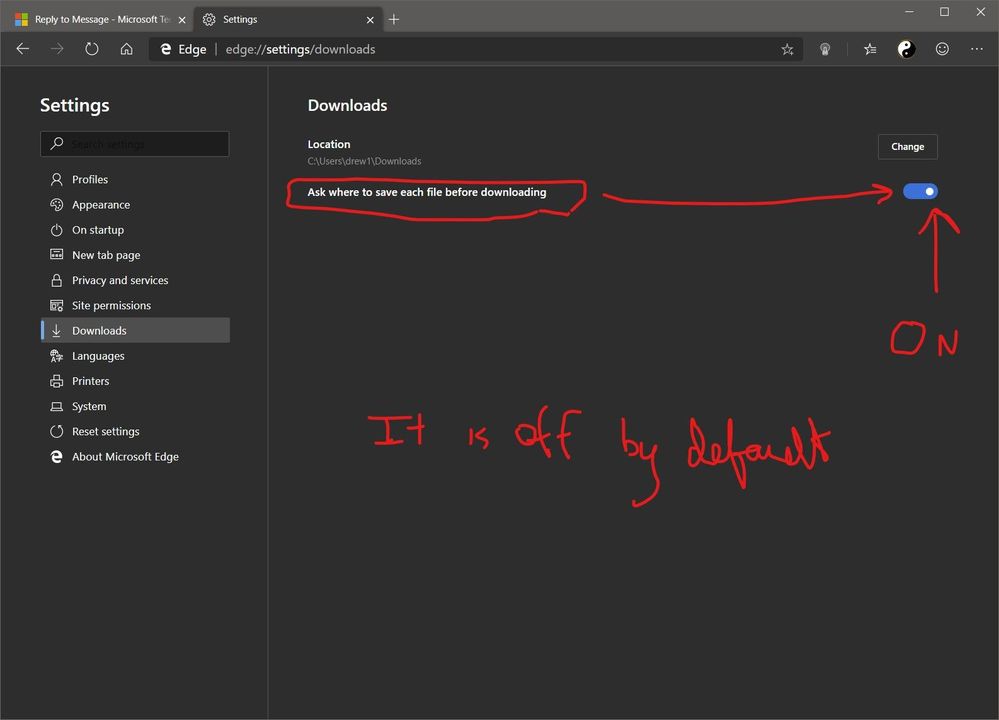Maximize the Edge window
Screen dimensions: 999x720
click(x=945, y=11)
